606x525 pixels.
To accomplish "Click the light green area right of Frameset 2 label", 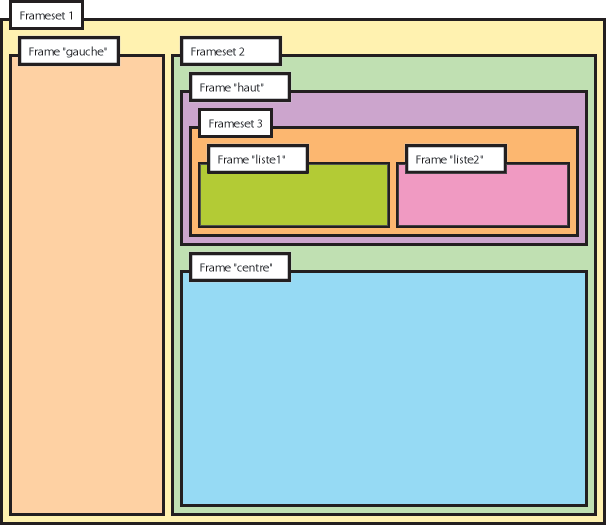I will point(440,72).
